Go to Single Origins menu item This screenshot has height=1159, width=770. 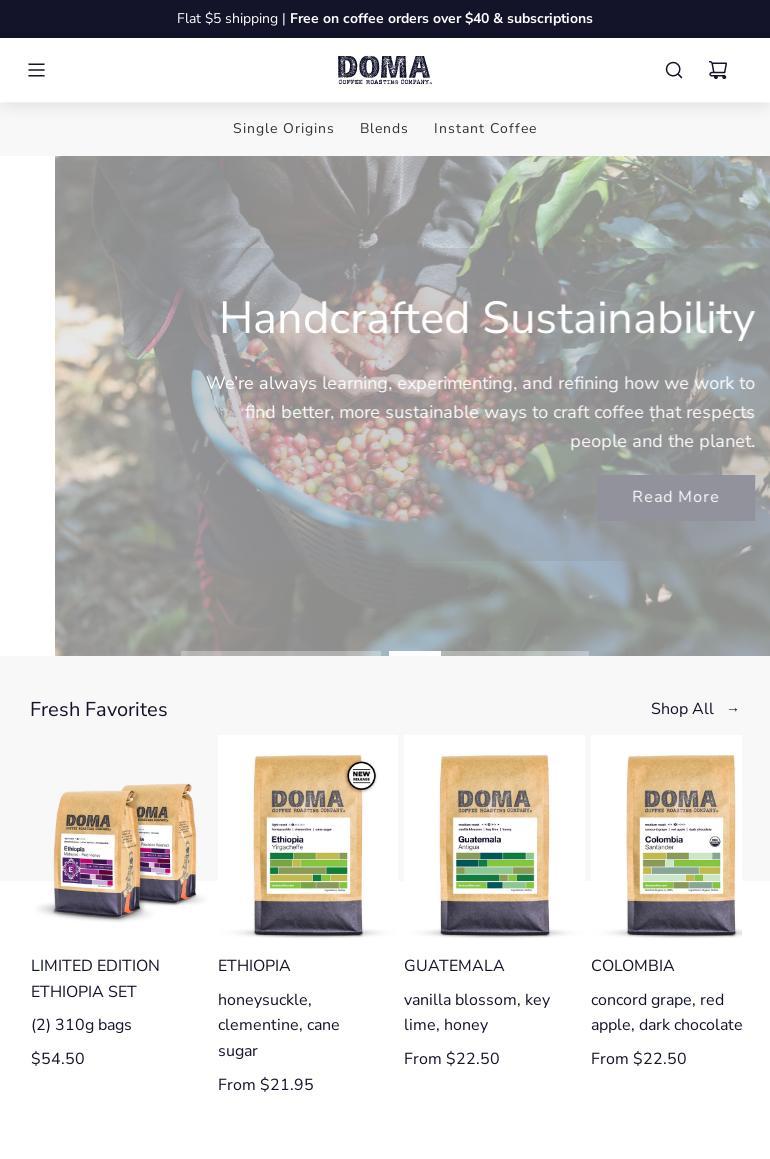pos(283,129)
